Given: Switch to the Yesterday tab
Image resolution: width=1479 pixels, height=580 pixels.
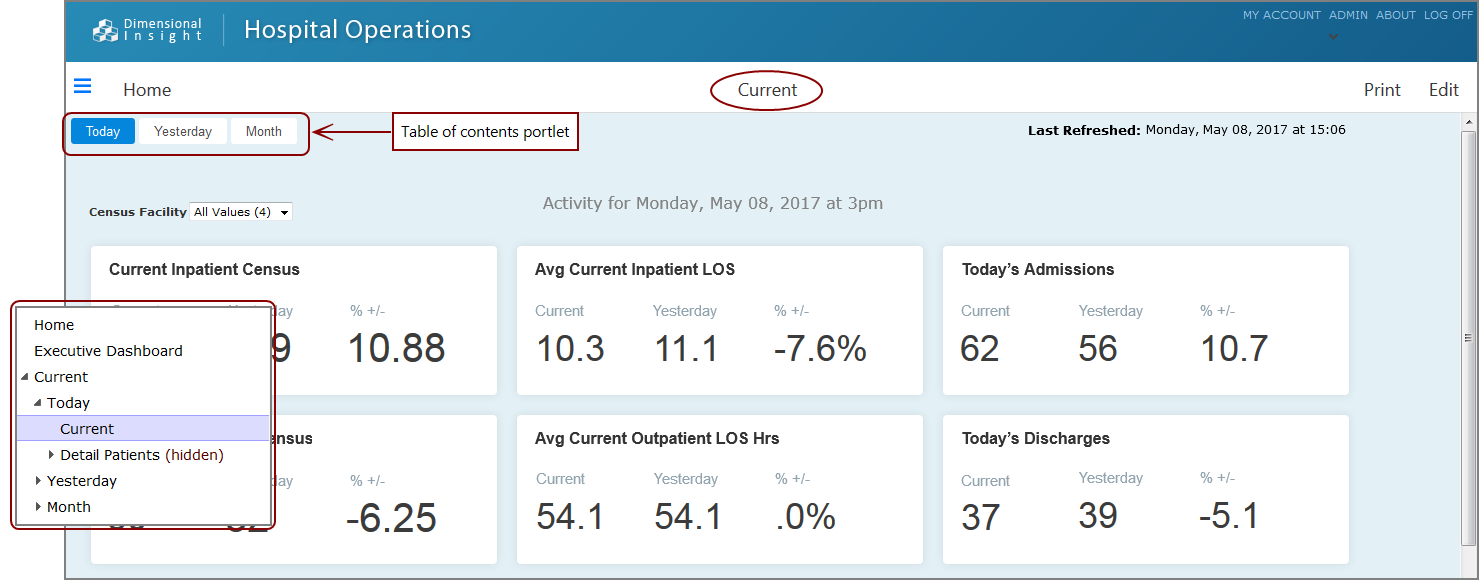Looking at the screenshot, I should pyautogui.click(x=183, y=131).
